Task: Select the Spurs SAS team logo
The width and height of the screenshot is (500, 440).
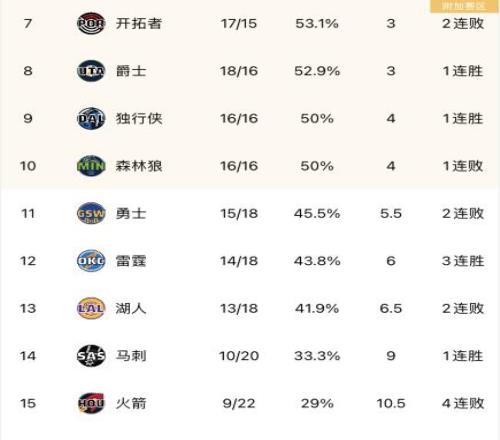Action: (91, 356)
